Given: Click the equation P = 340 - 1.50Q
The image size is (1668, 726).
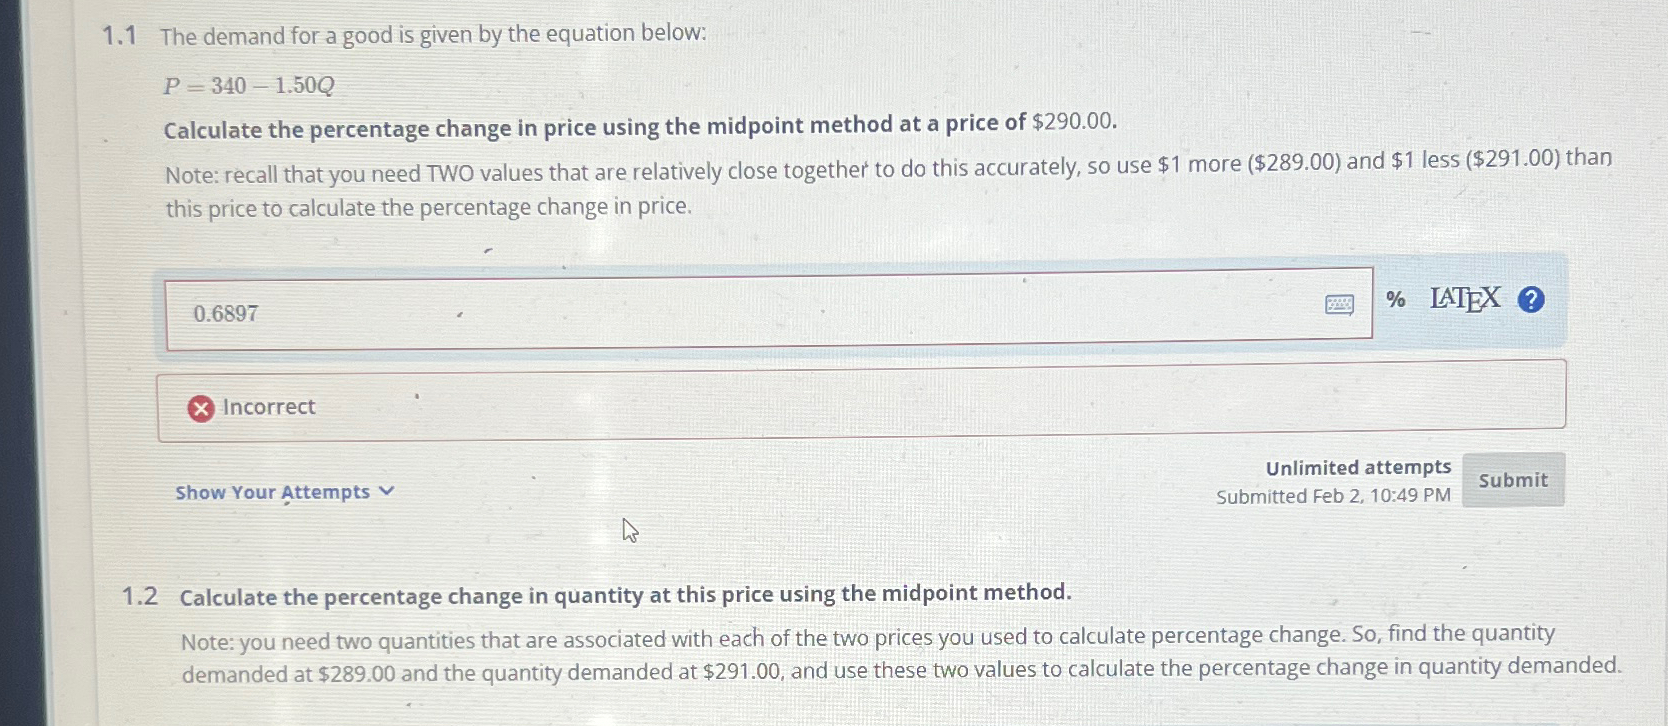Looking at the screenshot, I should tap(248, 85).
